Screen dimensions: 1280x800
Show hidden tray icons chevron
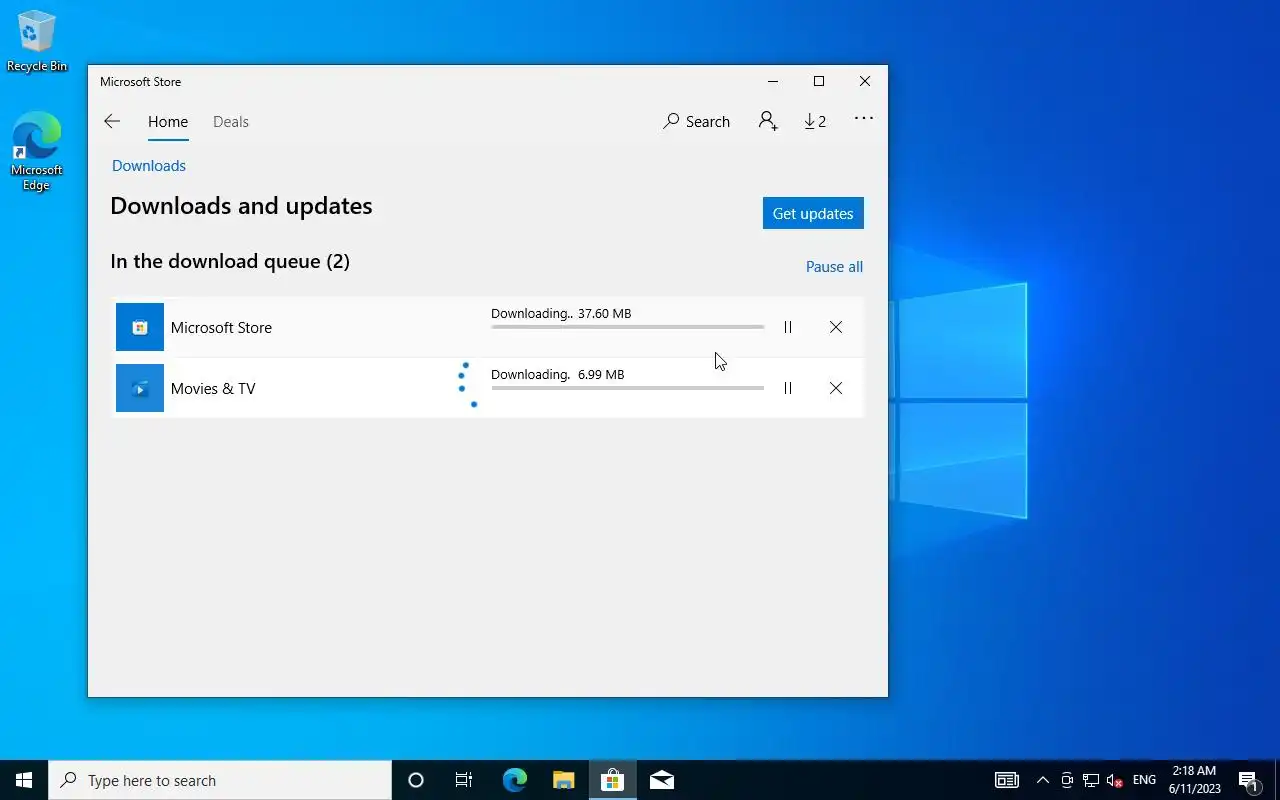(1043, 780)
